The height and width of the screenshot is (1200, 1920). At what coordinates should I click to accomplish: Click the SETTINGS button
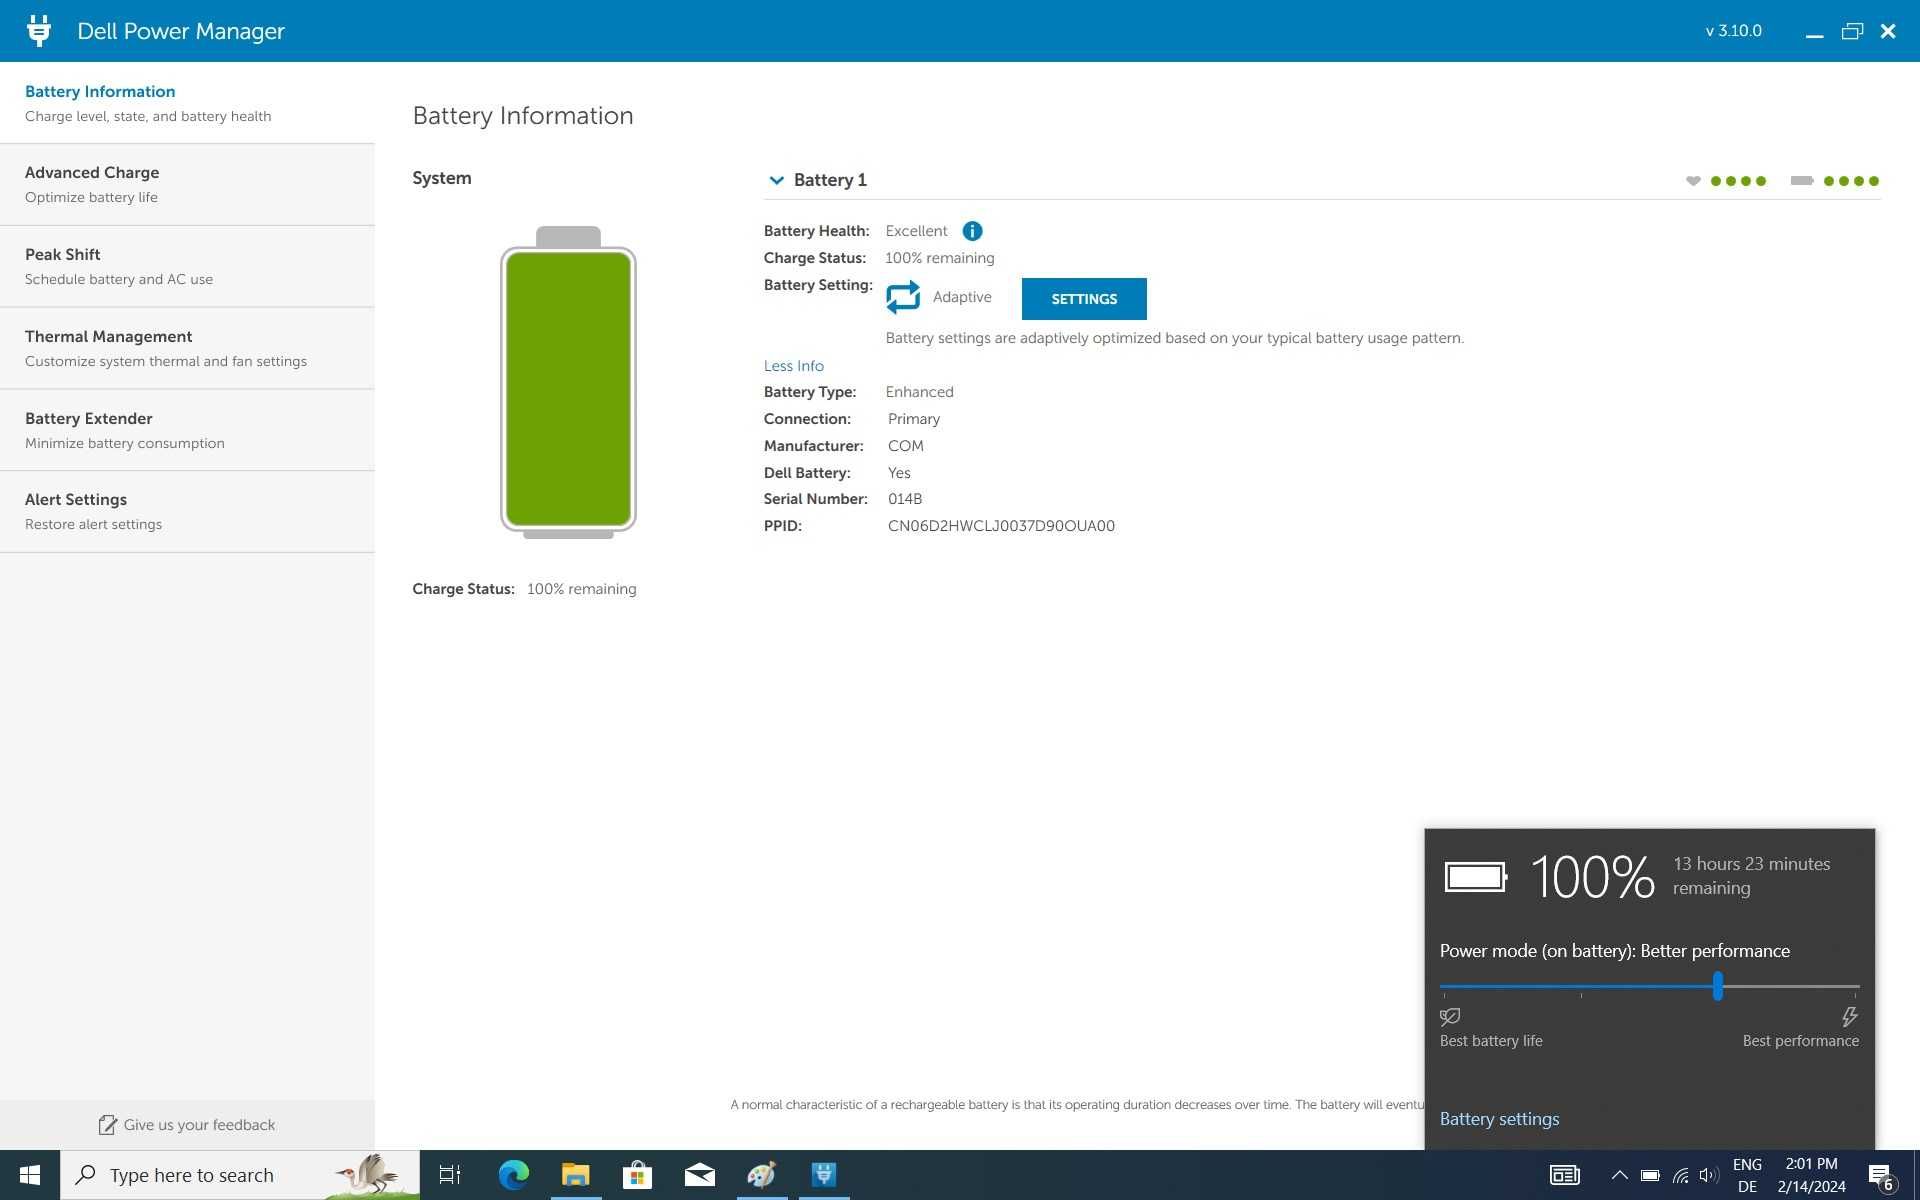[x=1084, y=299]
